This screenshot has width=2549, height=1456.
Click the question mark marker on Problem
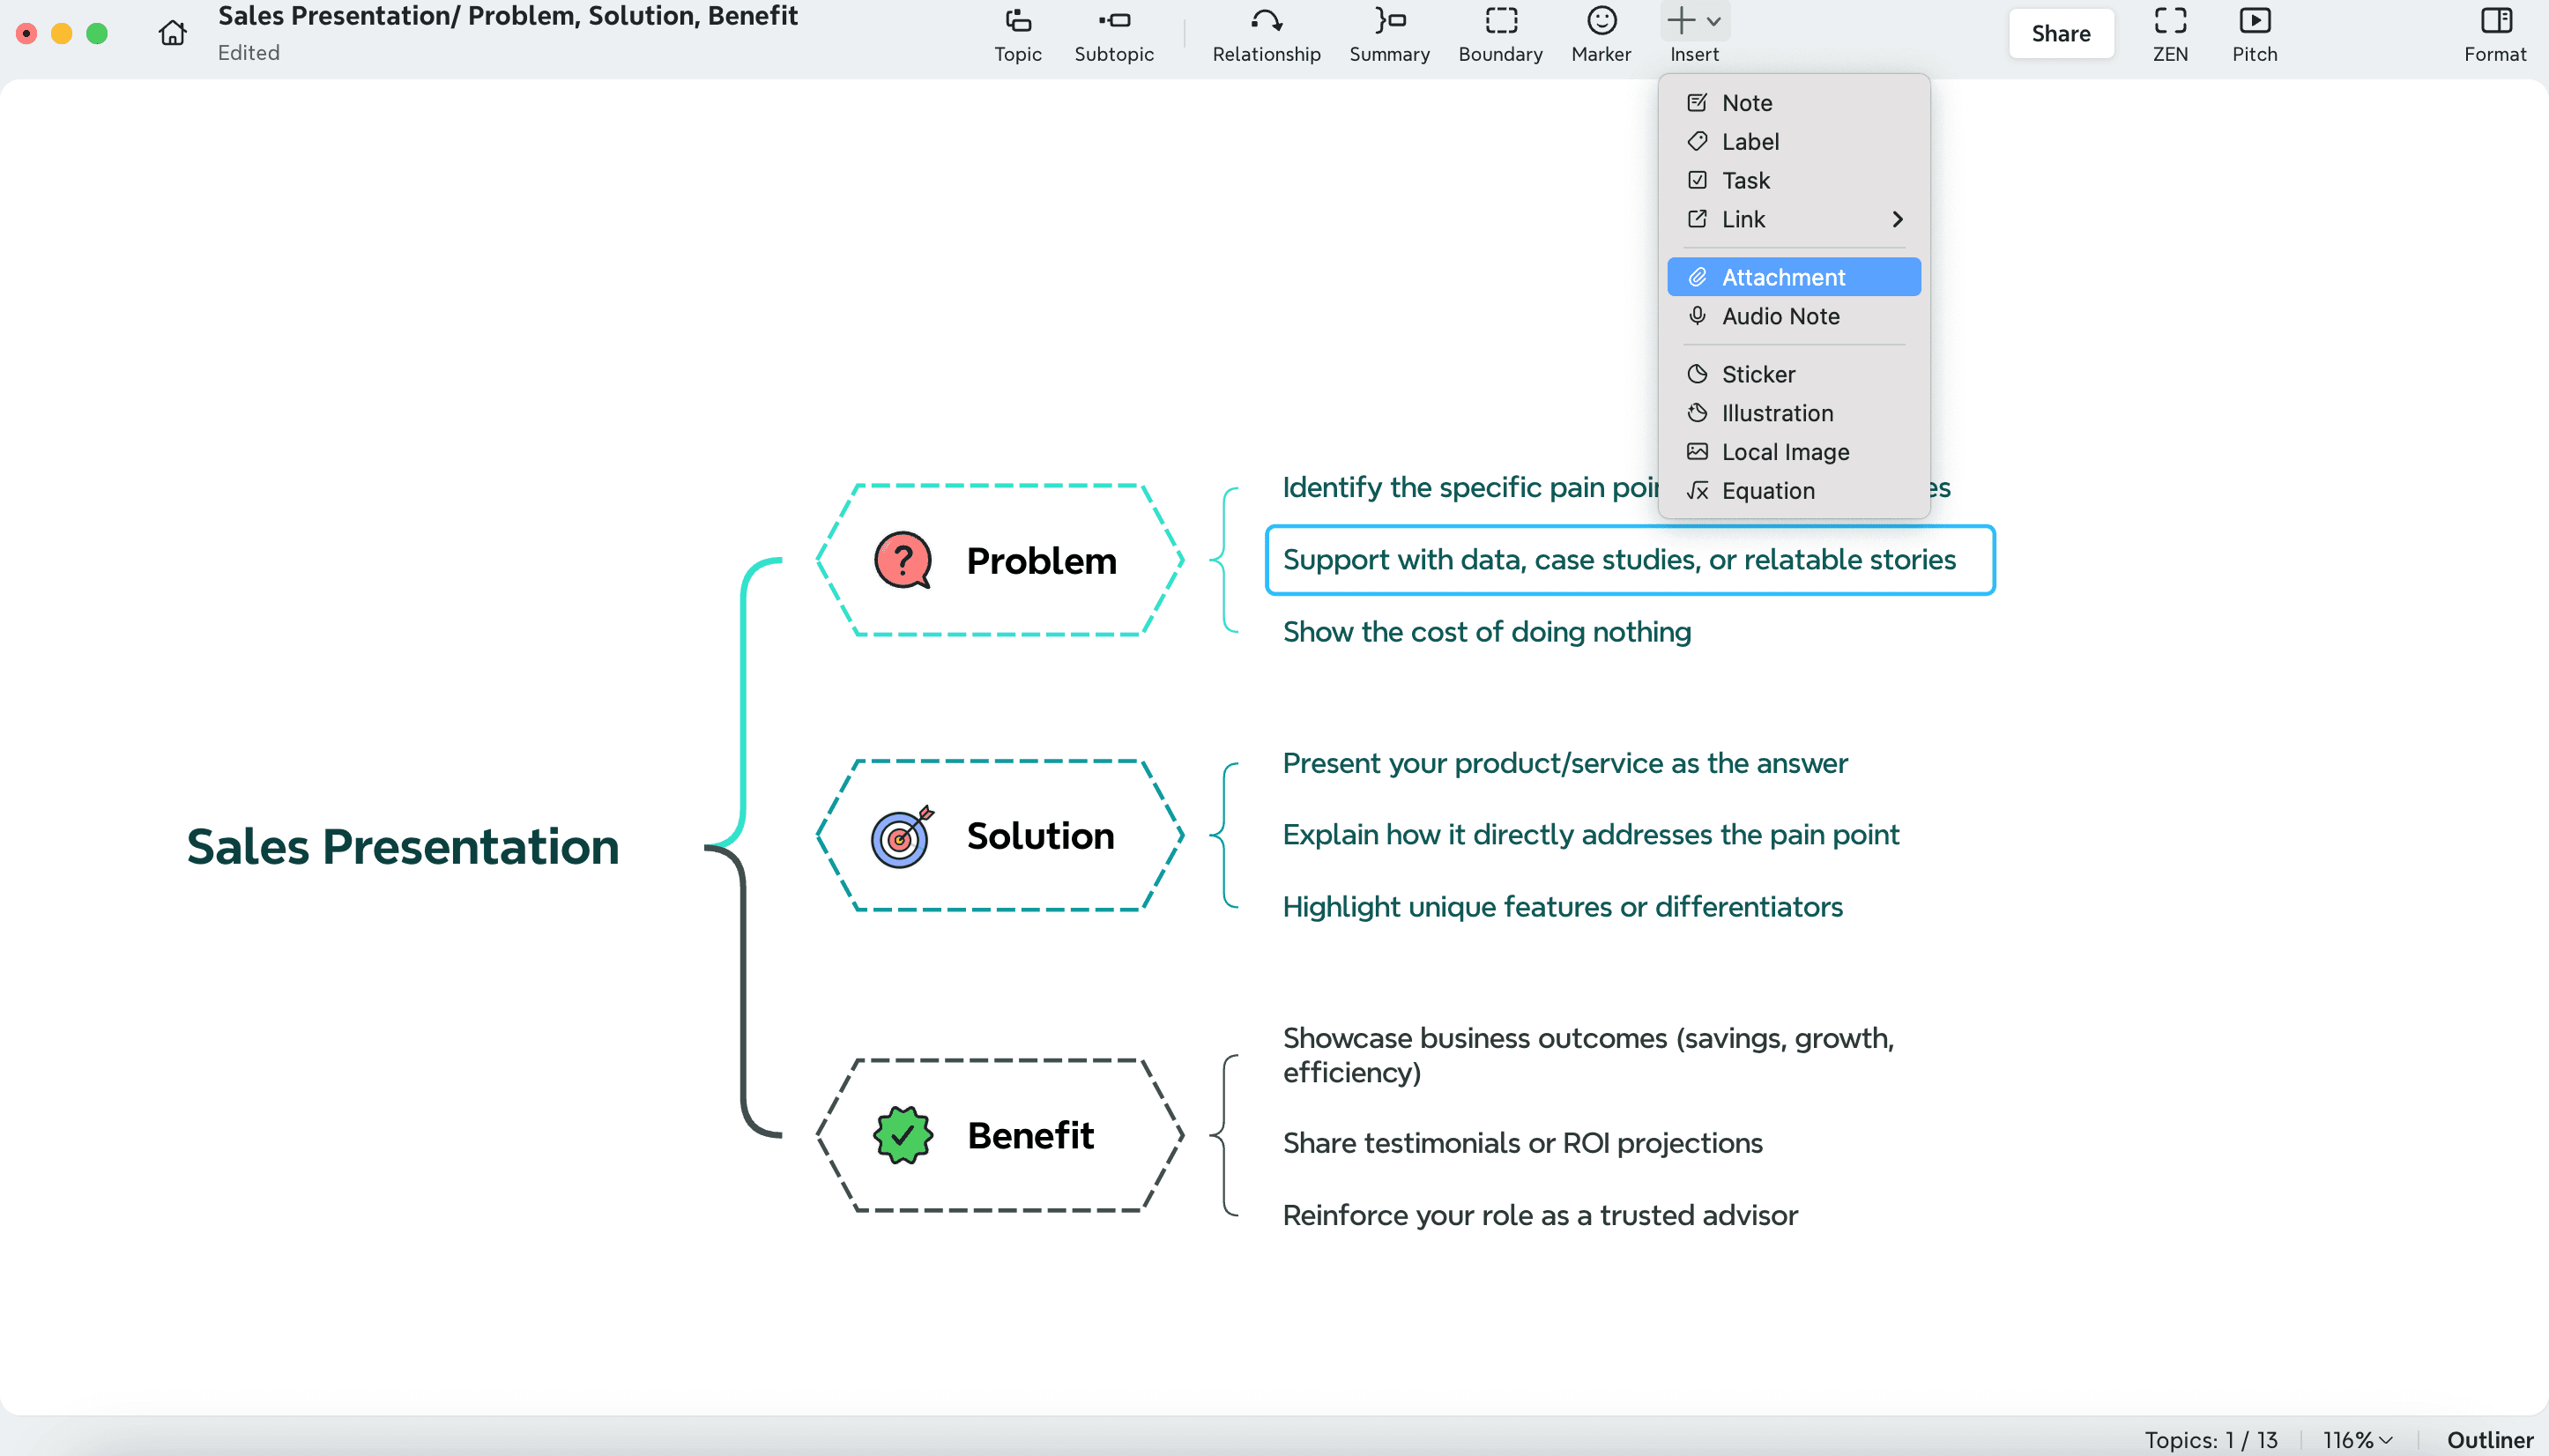(903, 560)
